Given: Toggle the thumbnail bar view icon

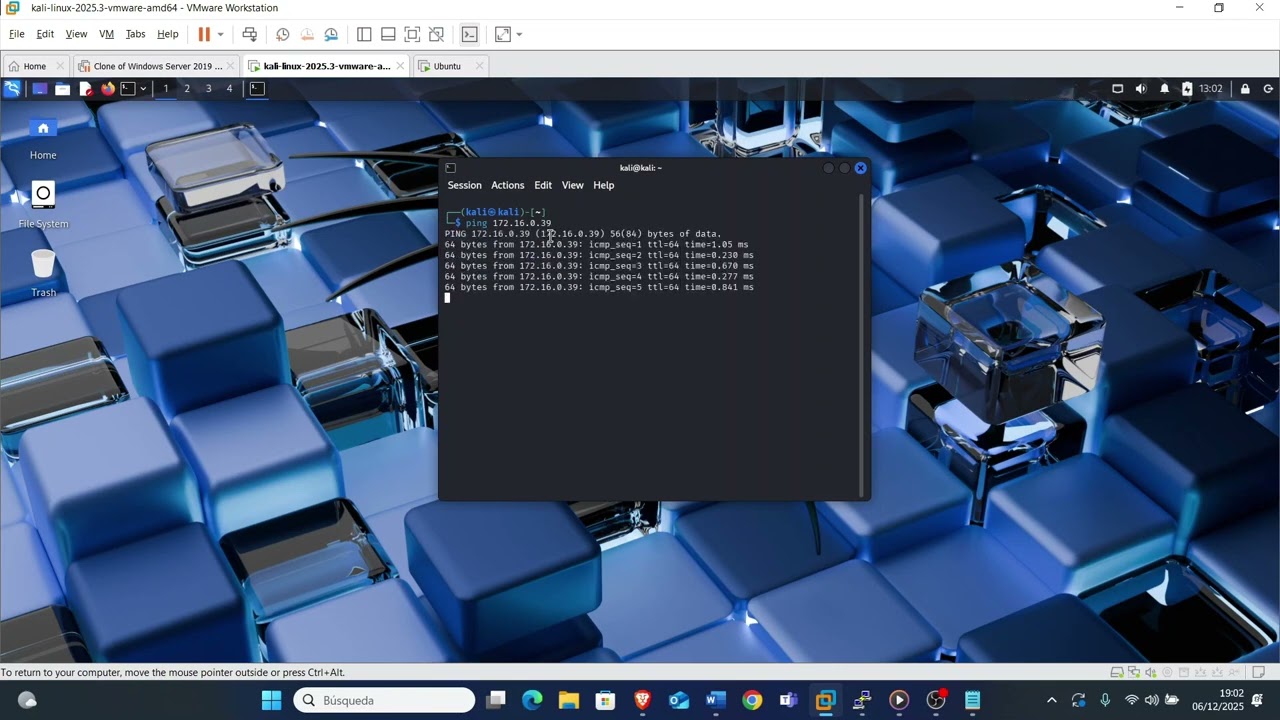Looking at the screenshot, I should pos(388,34).
